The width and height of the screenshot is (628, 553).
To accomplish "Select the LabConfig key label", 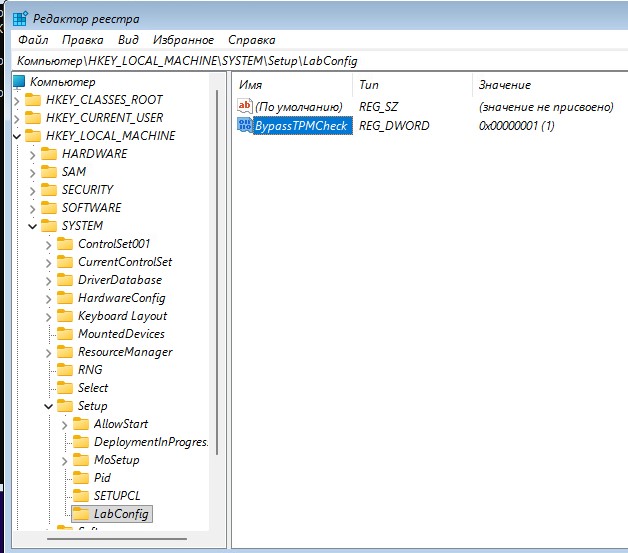I will coord(121,514).
